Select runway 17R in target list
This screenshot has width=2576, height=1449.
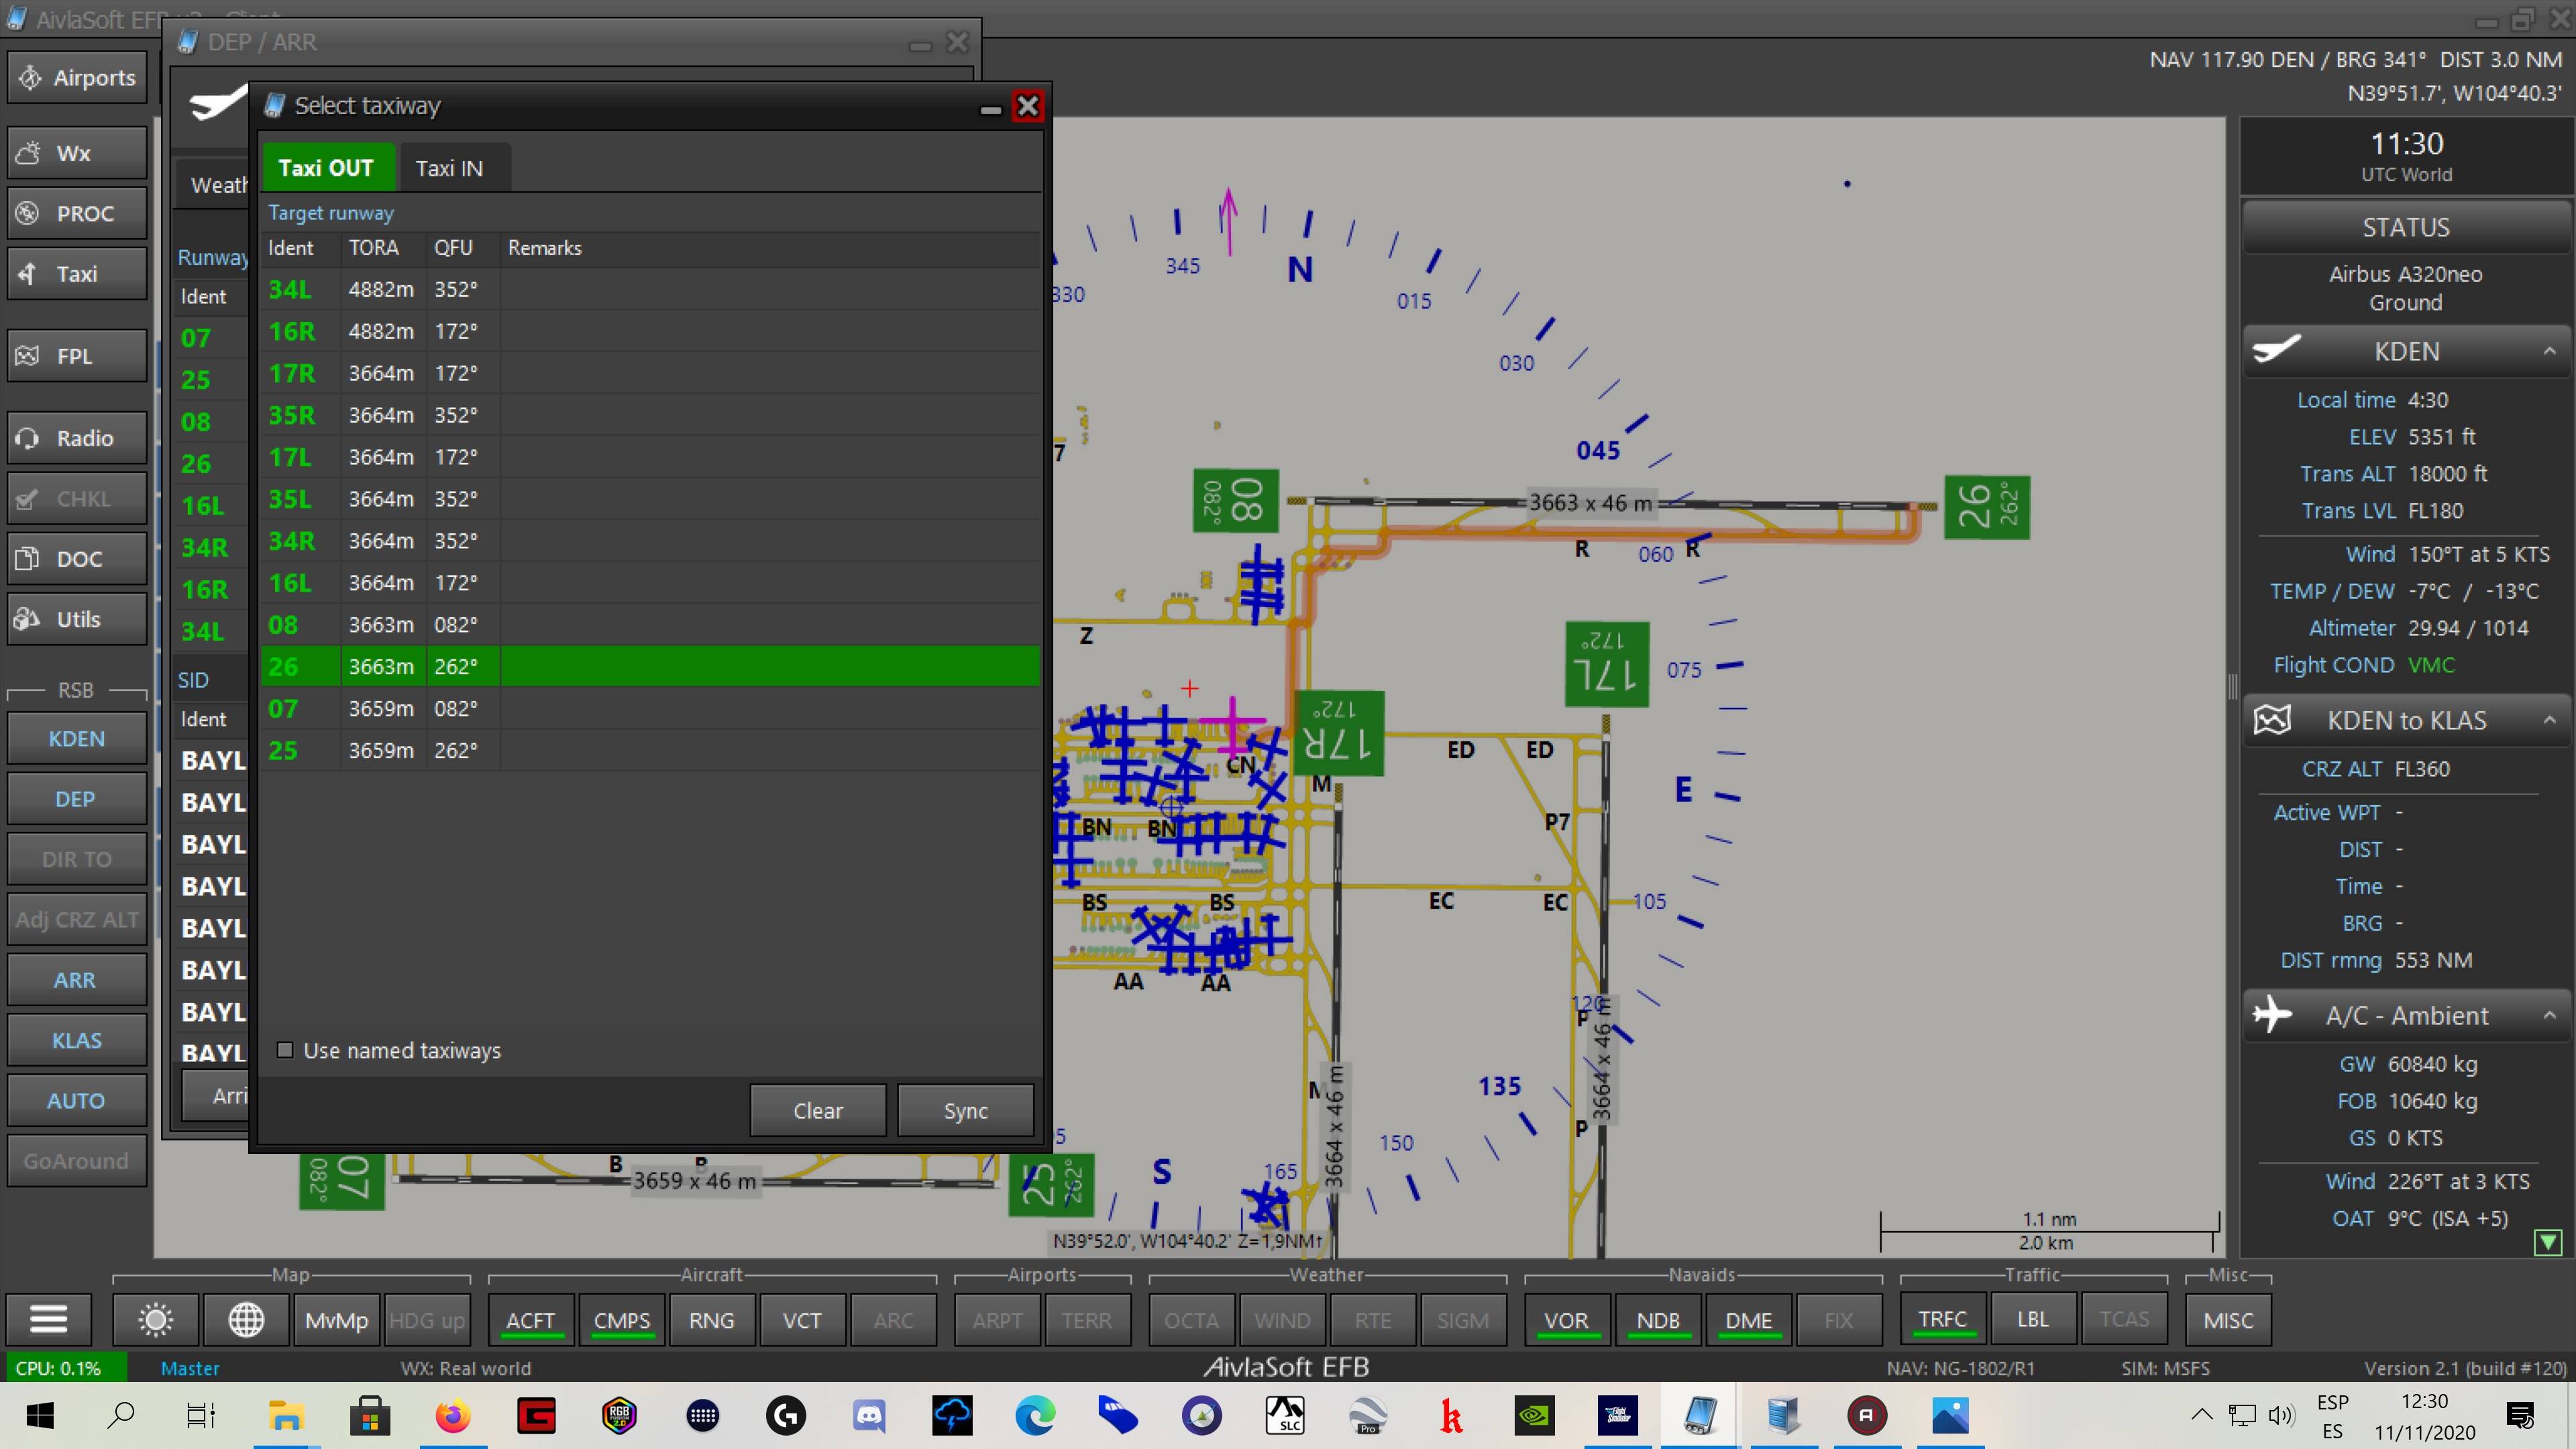(650, 373)
